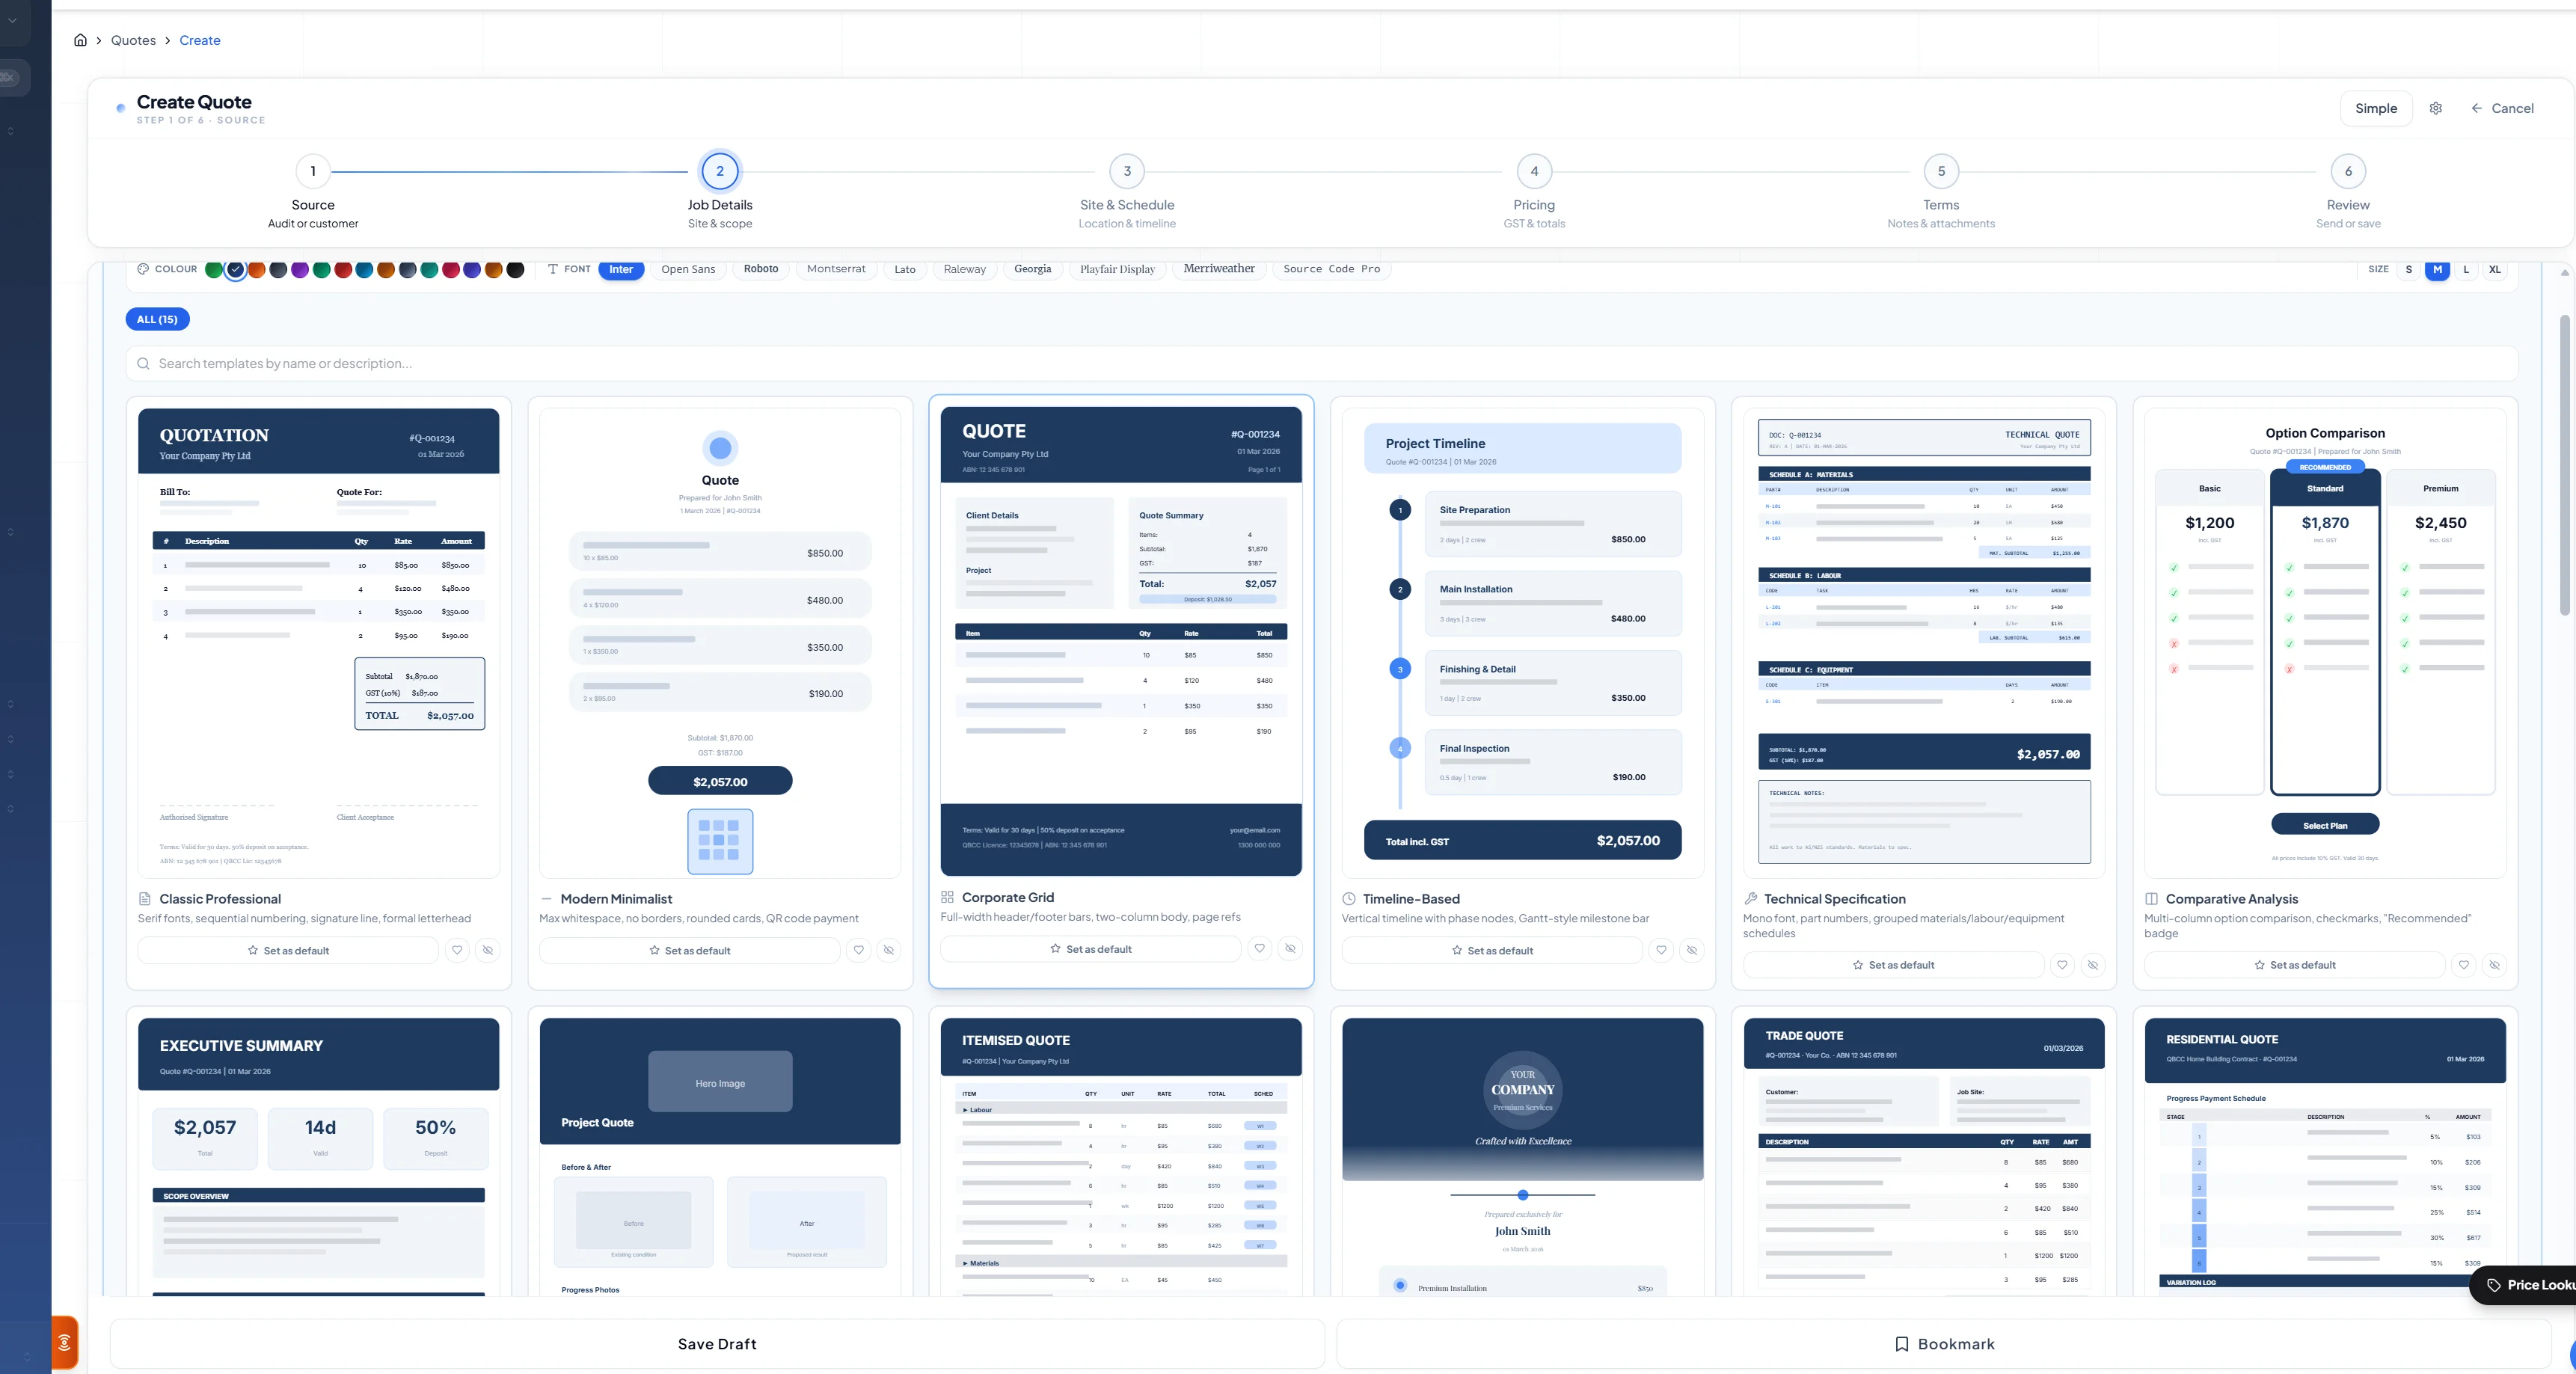Choose size S for the template
2576x1374 pixels.
coord(2408,269)
